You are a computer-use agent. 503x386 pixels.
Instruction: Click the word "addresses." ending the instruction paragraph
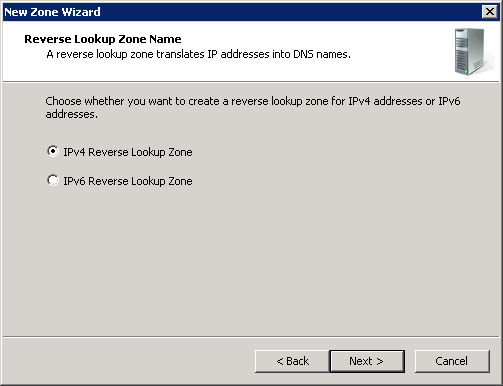[x=72, y=114]
